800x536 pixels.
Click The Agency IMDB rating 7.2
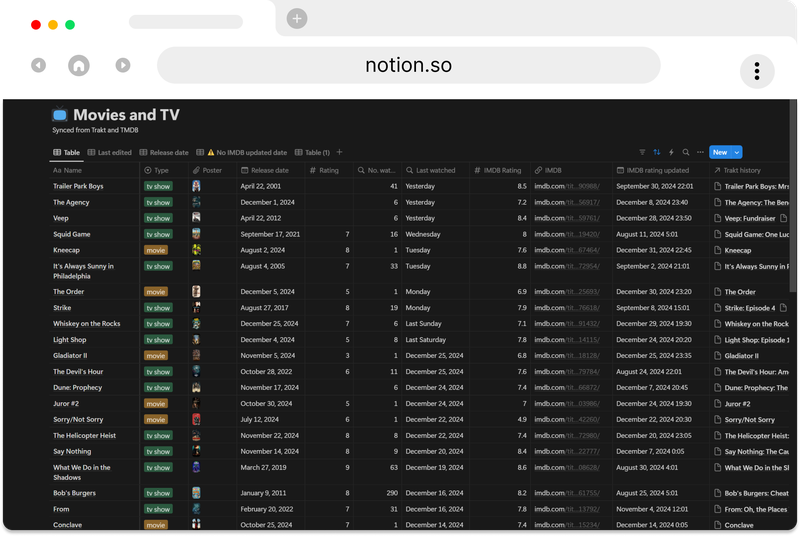(521, 202)
